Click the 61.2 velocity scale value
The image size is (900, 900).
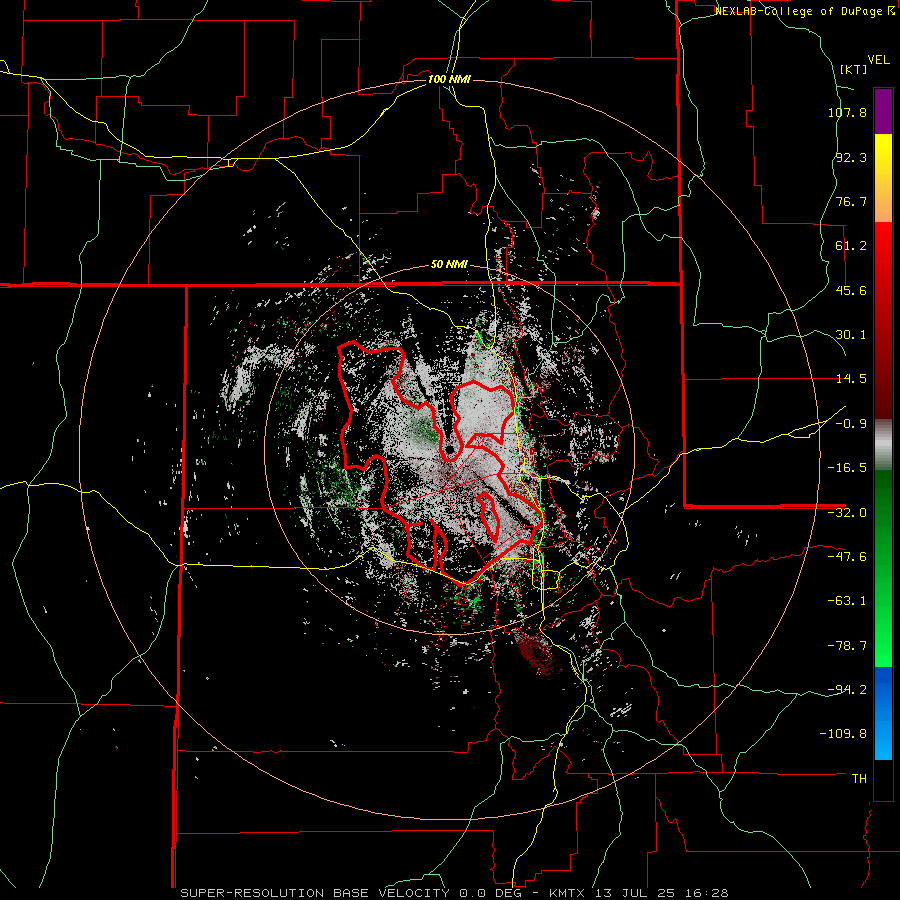pos(851,246)
